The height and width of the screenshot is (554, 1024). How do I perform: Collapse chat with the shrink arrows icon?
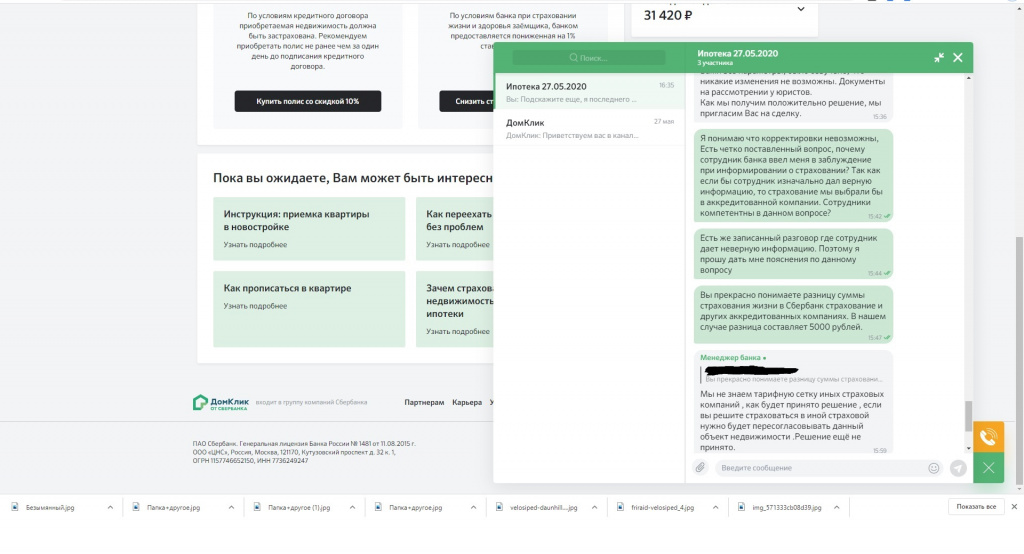938,57
